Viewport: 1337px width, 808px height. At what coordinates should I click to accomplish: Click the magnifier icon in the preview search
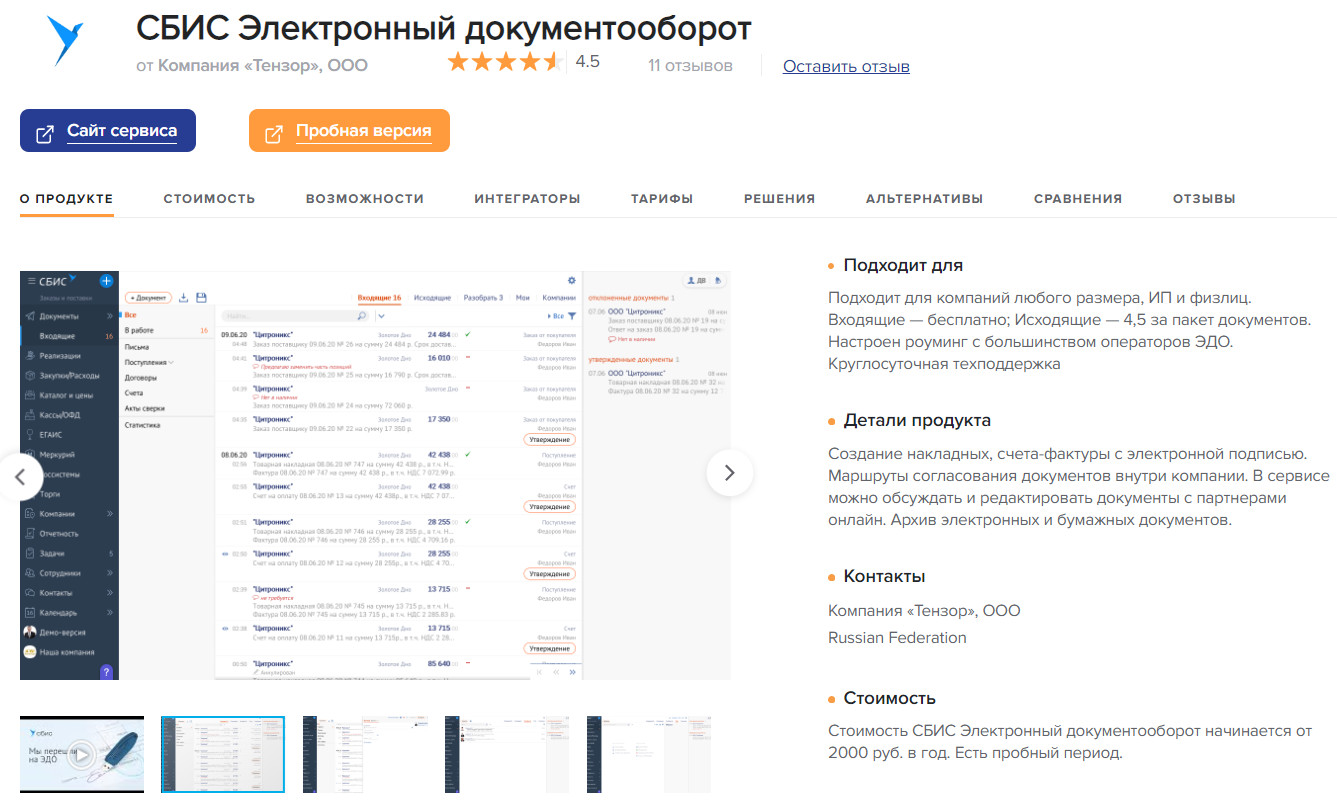[x=362, y=316]
